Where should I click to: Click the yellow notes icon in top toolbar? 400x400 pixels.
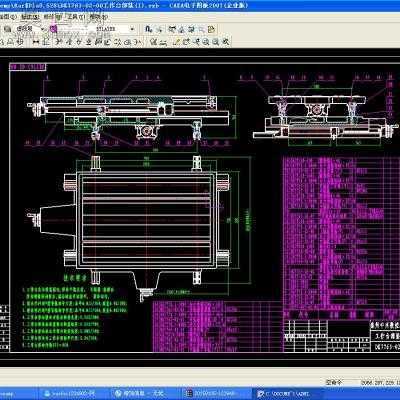(211, 29)
